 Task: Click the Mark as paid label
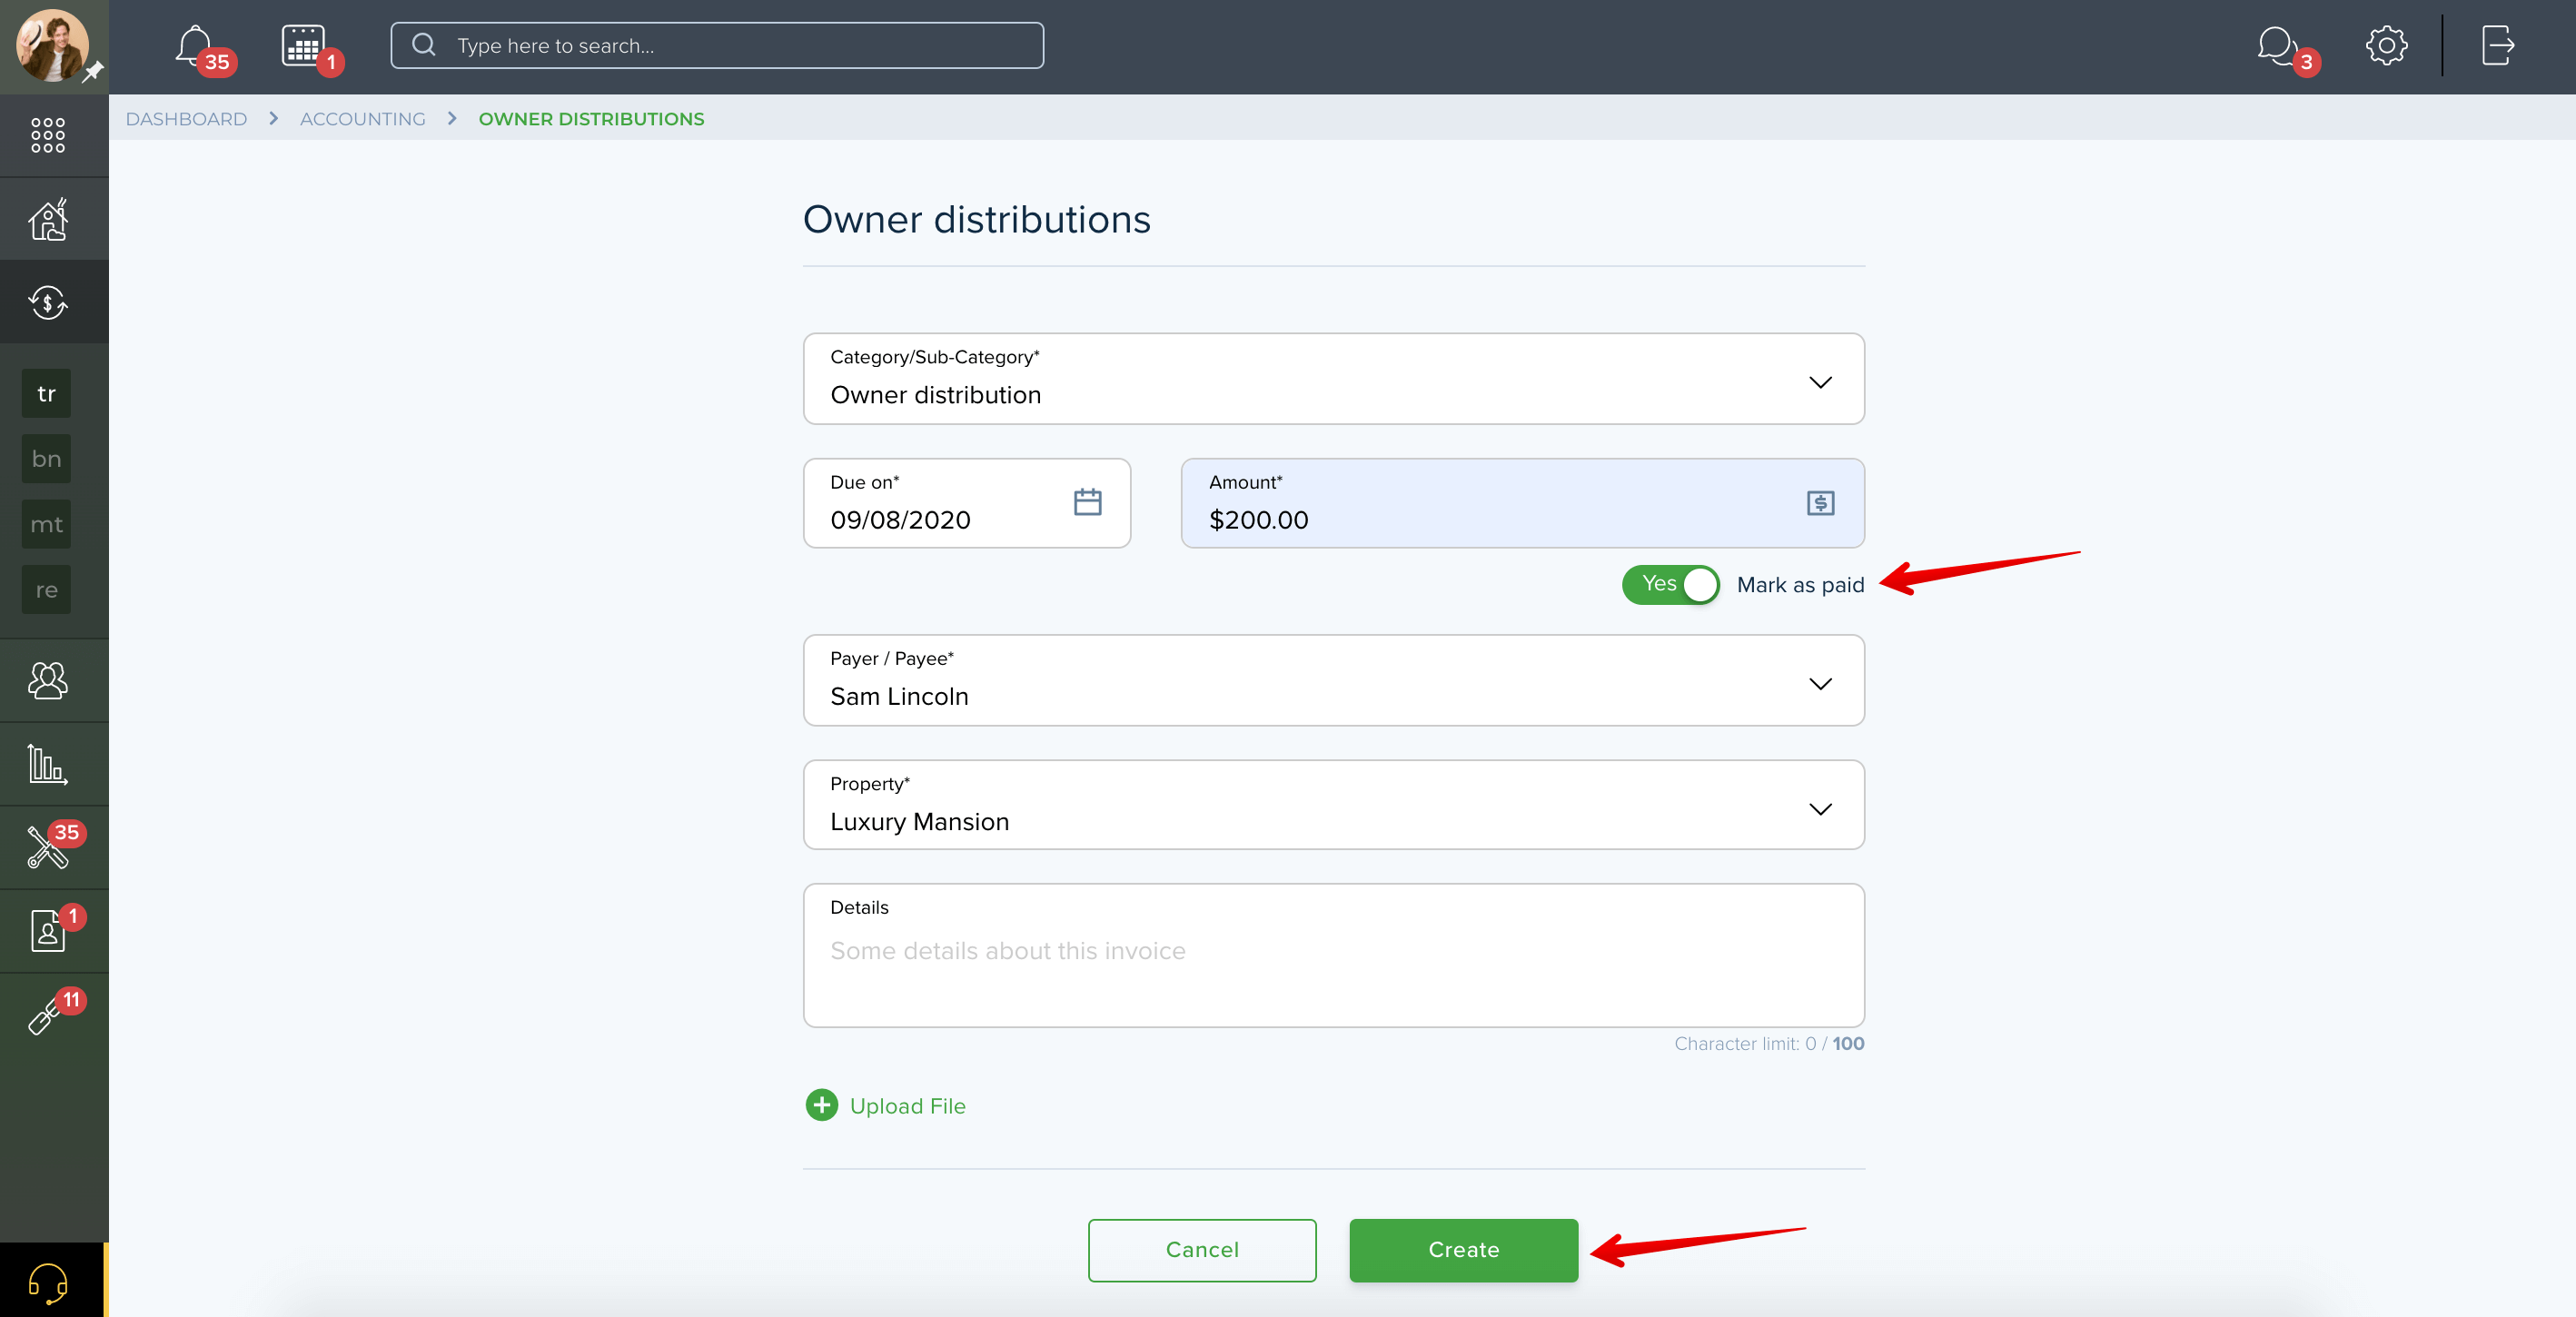(x=1800, y=585)
